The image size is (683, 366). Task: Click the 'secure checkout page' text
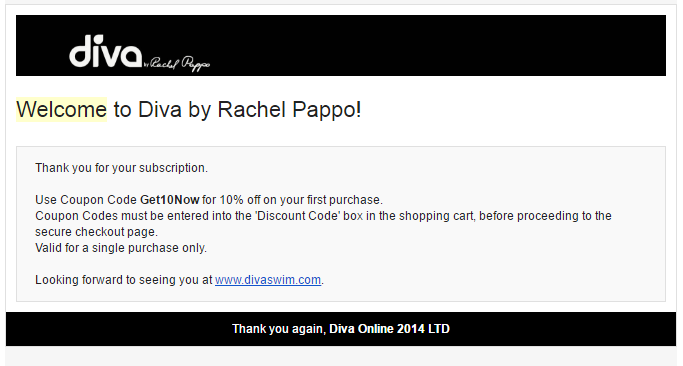pyautogui.click(x=96, y=232)
